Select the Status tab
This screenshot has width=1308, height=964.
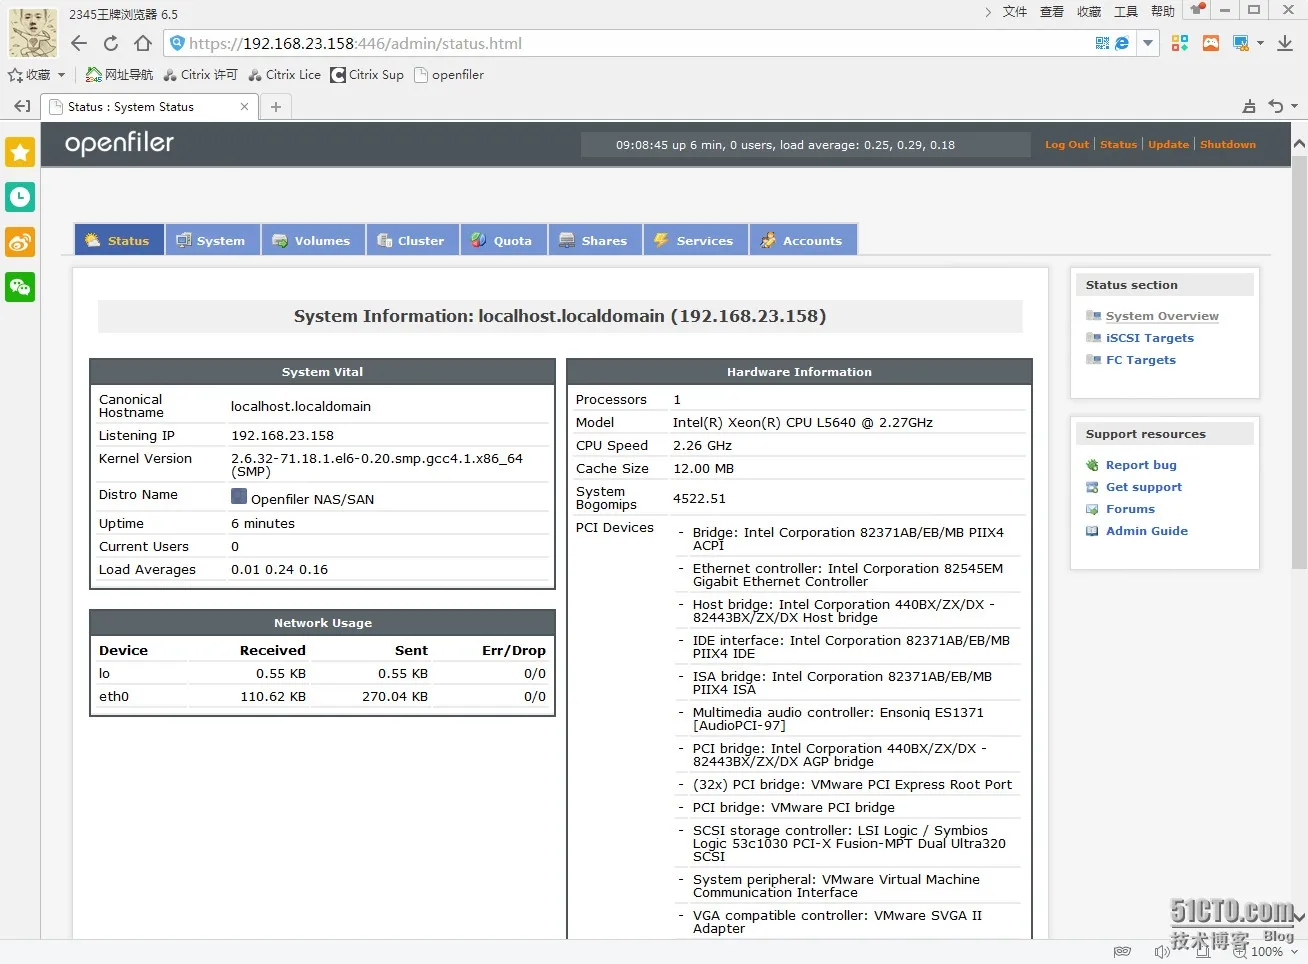[x=119, y=240]
